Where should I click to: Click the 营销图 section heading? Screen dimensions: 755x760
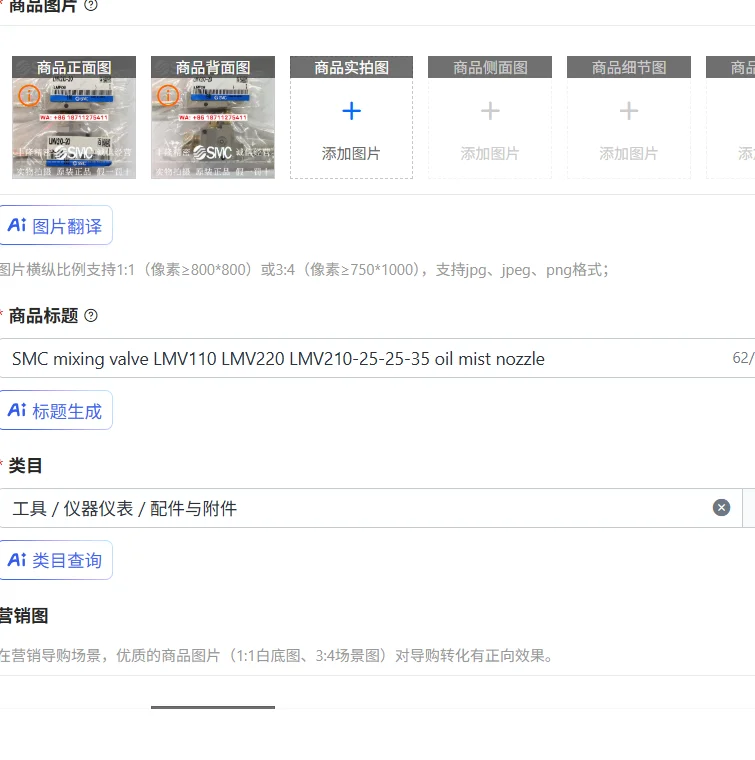click(x=24, y=616)
